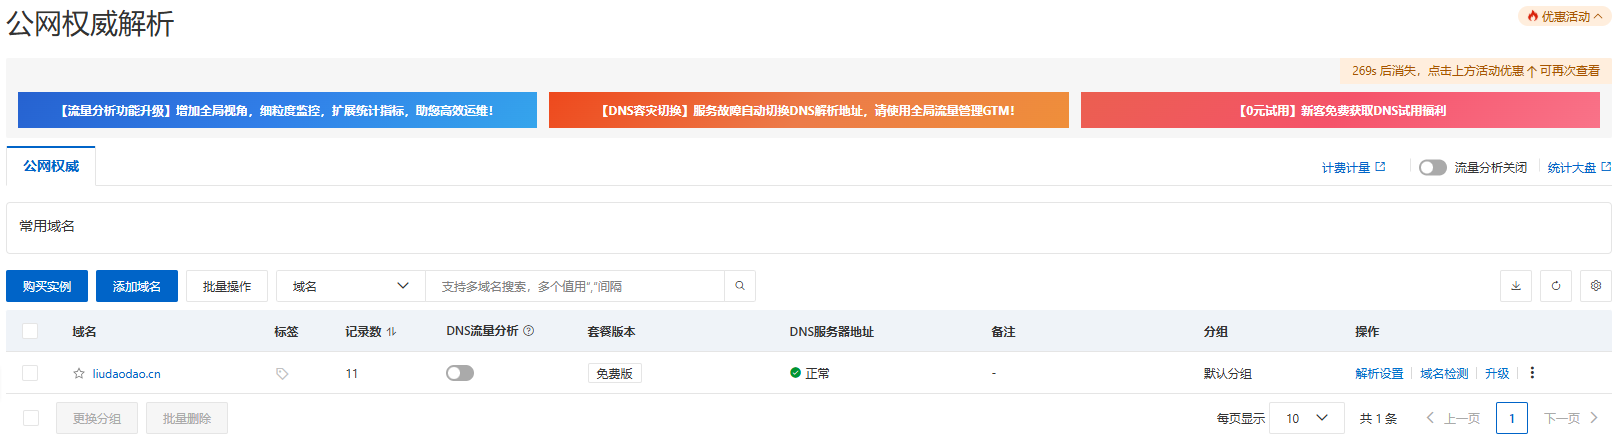The image size is (1619, 439).
Task: Toggle the 流量分析关闭 switch
Action: (x=1432, y=167)
